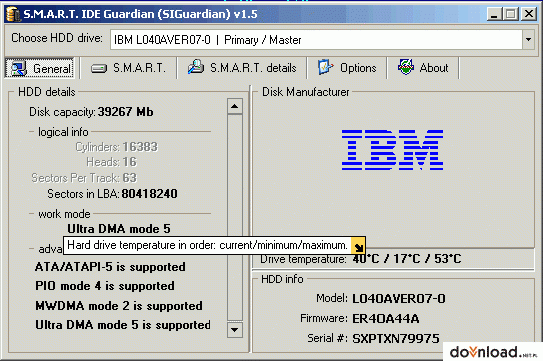
Task: Click the Model value L040AVER07-0
Action: pos(399,299)
